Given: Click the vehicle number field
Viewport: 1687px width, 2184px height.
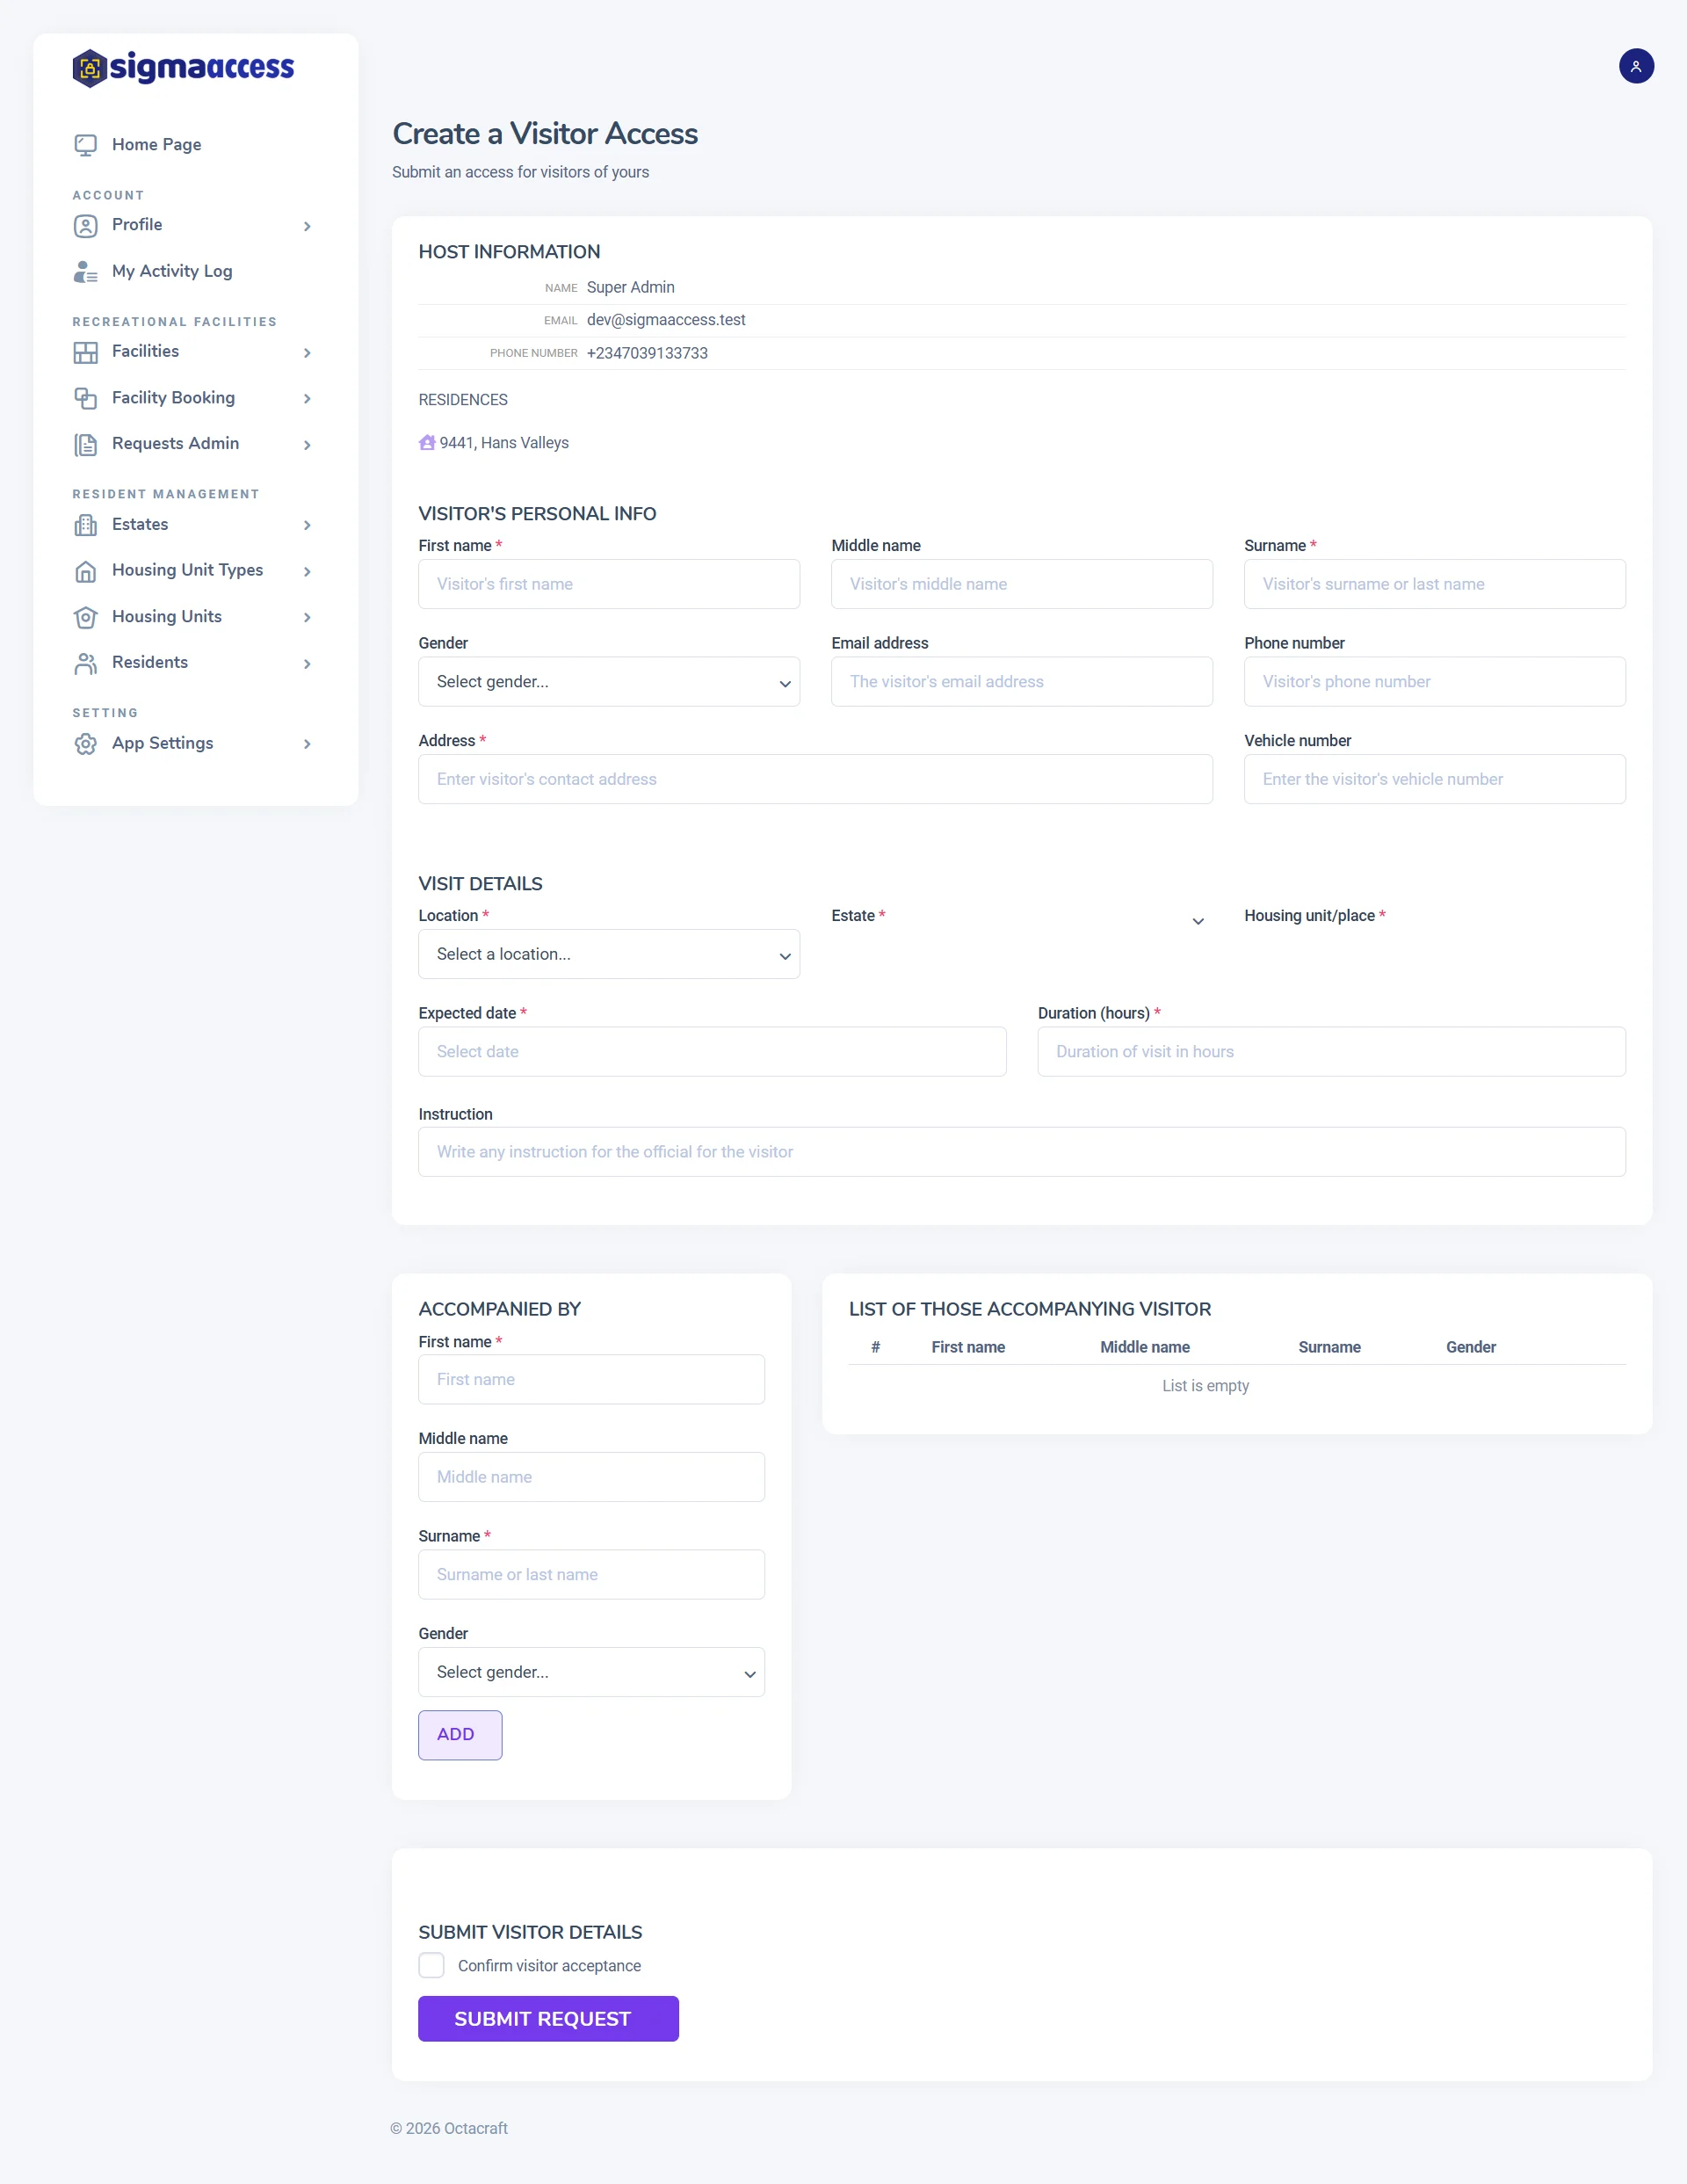Looking at the screenshot, I should tap(1435, 779).
